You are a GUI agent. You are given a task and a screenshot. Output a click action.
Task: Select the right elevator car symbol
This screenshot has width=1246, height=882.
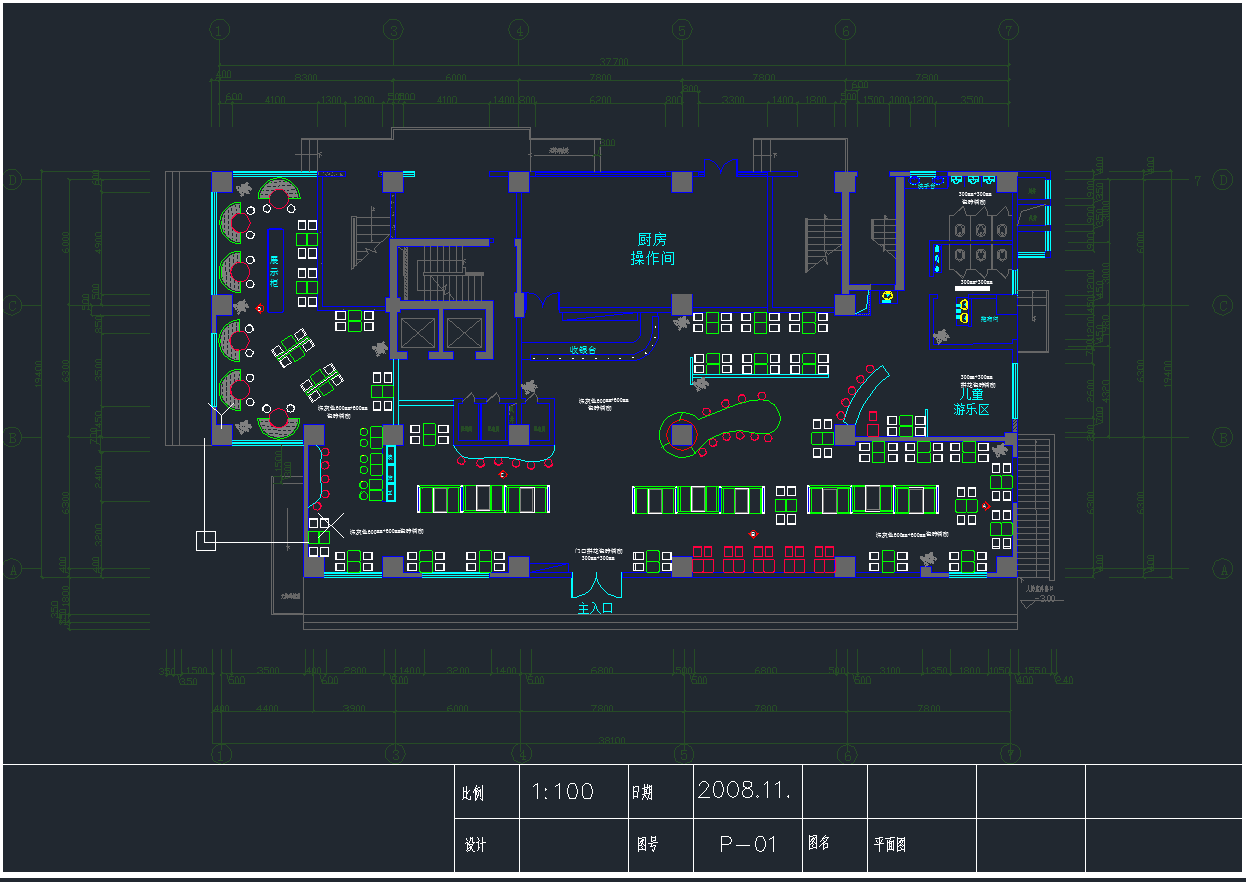tap(463, 331)
